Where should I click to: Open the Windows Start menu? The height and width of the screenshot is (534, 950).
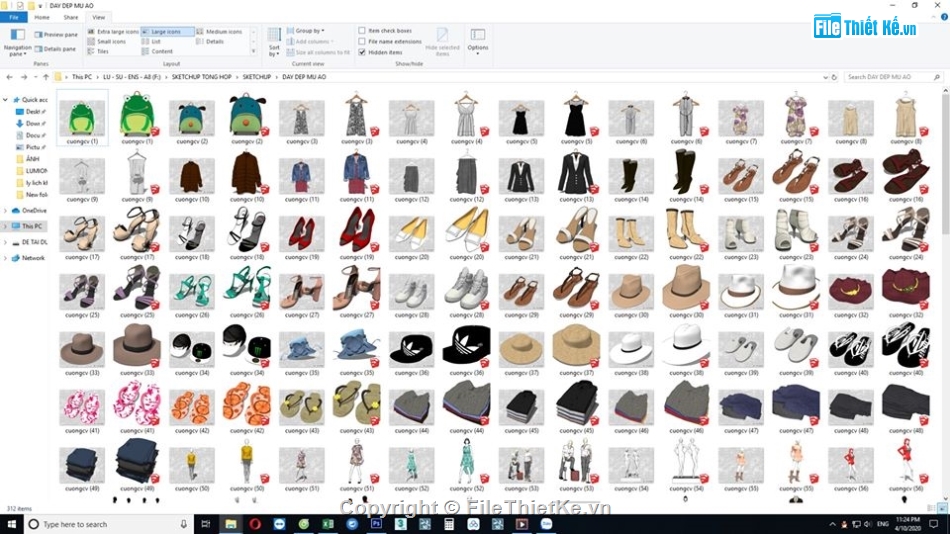[12, 524]
